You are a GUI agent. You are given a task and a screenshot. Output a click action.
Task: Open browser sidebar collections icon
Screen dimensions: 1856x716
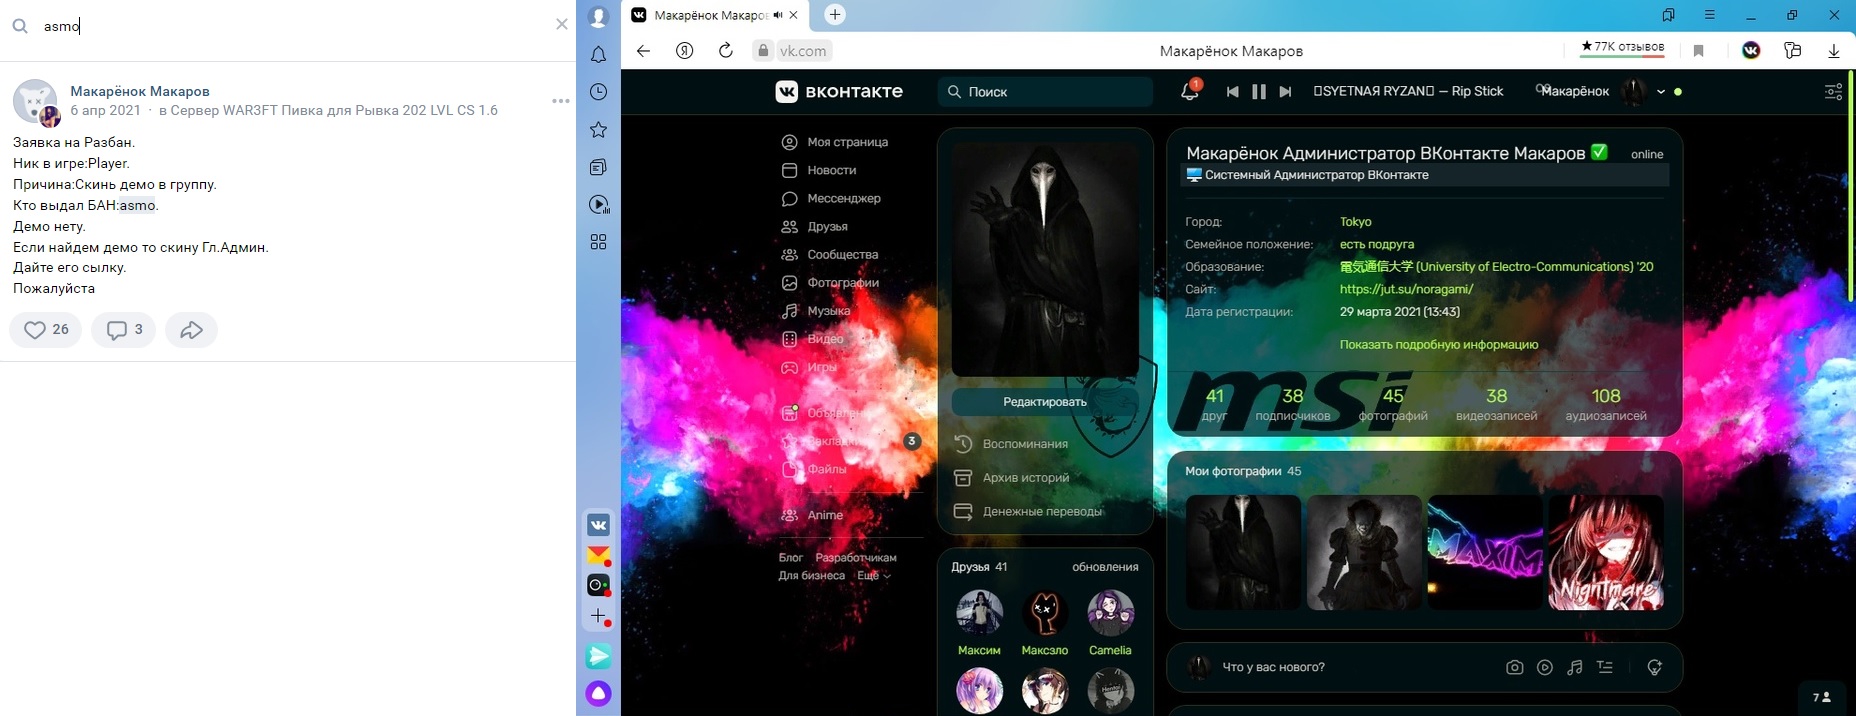(598, 167)
